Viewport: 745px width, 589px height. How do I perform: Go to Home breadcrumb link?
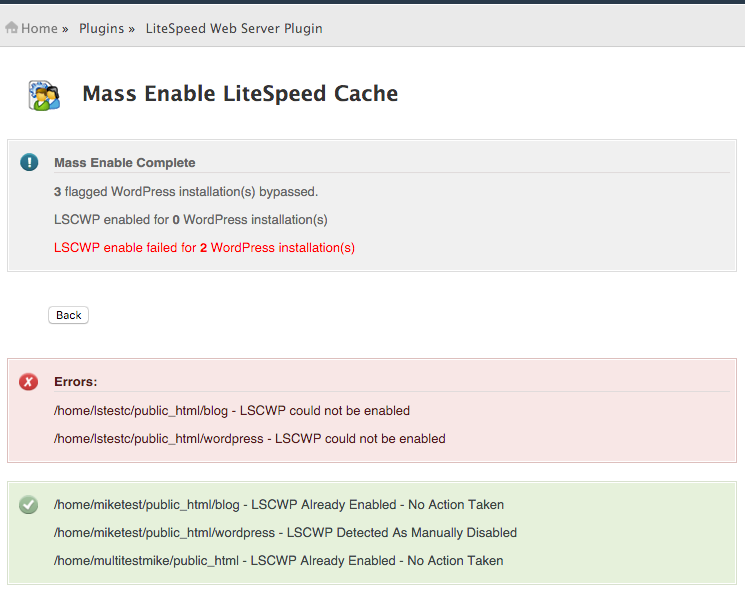(39, 28)
